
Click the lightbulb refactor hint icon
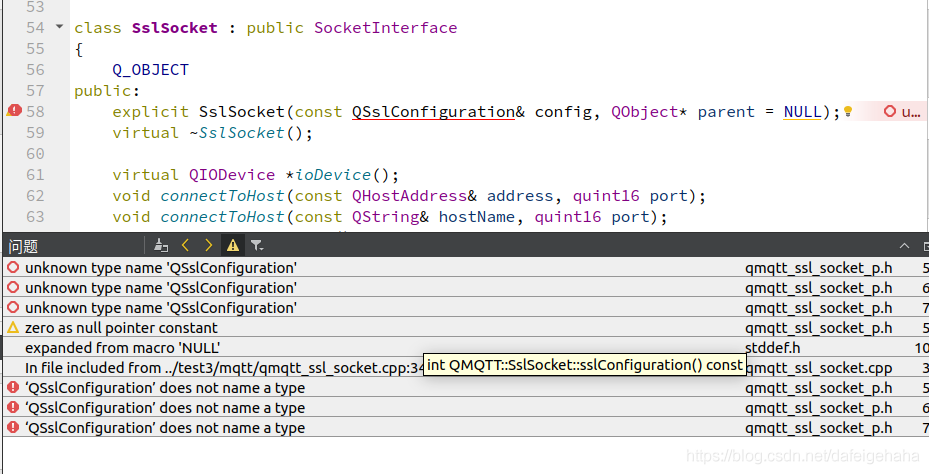coord(848,112)
